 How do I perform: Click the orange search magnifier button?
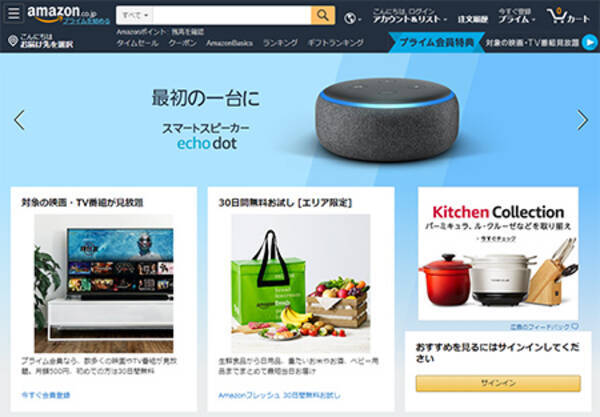[x=323, y=15]
